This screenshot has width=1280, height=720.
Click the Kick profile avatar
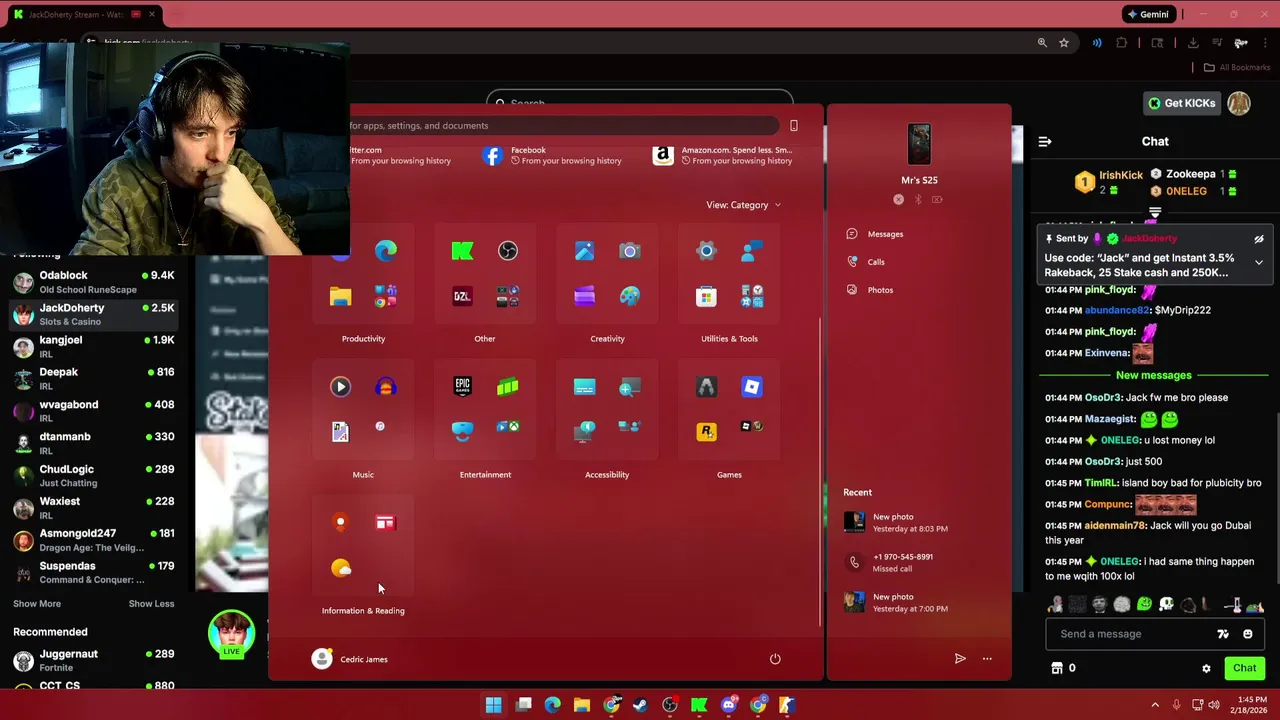coord(1239,103)
